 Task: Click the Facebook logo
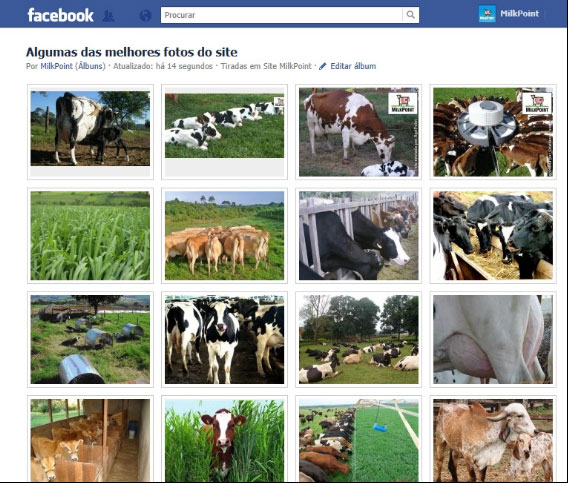[x=60, y=15]
